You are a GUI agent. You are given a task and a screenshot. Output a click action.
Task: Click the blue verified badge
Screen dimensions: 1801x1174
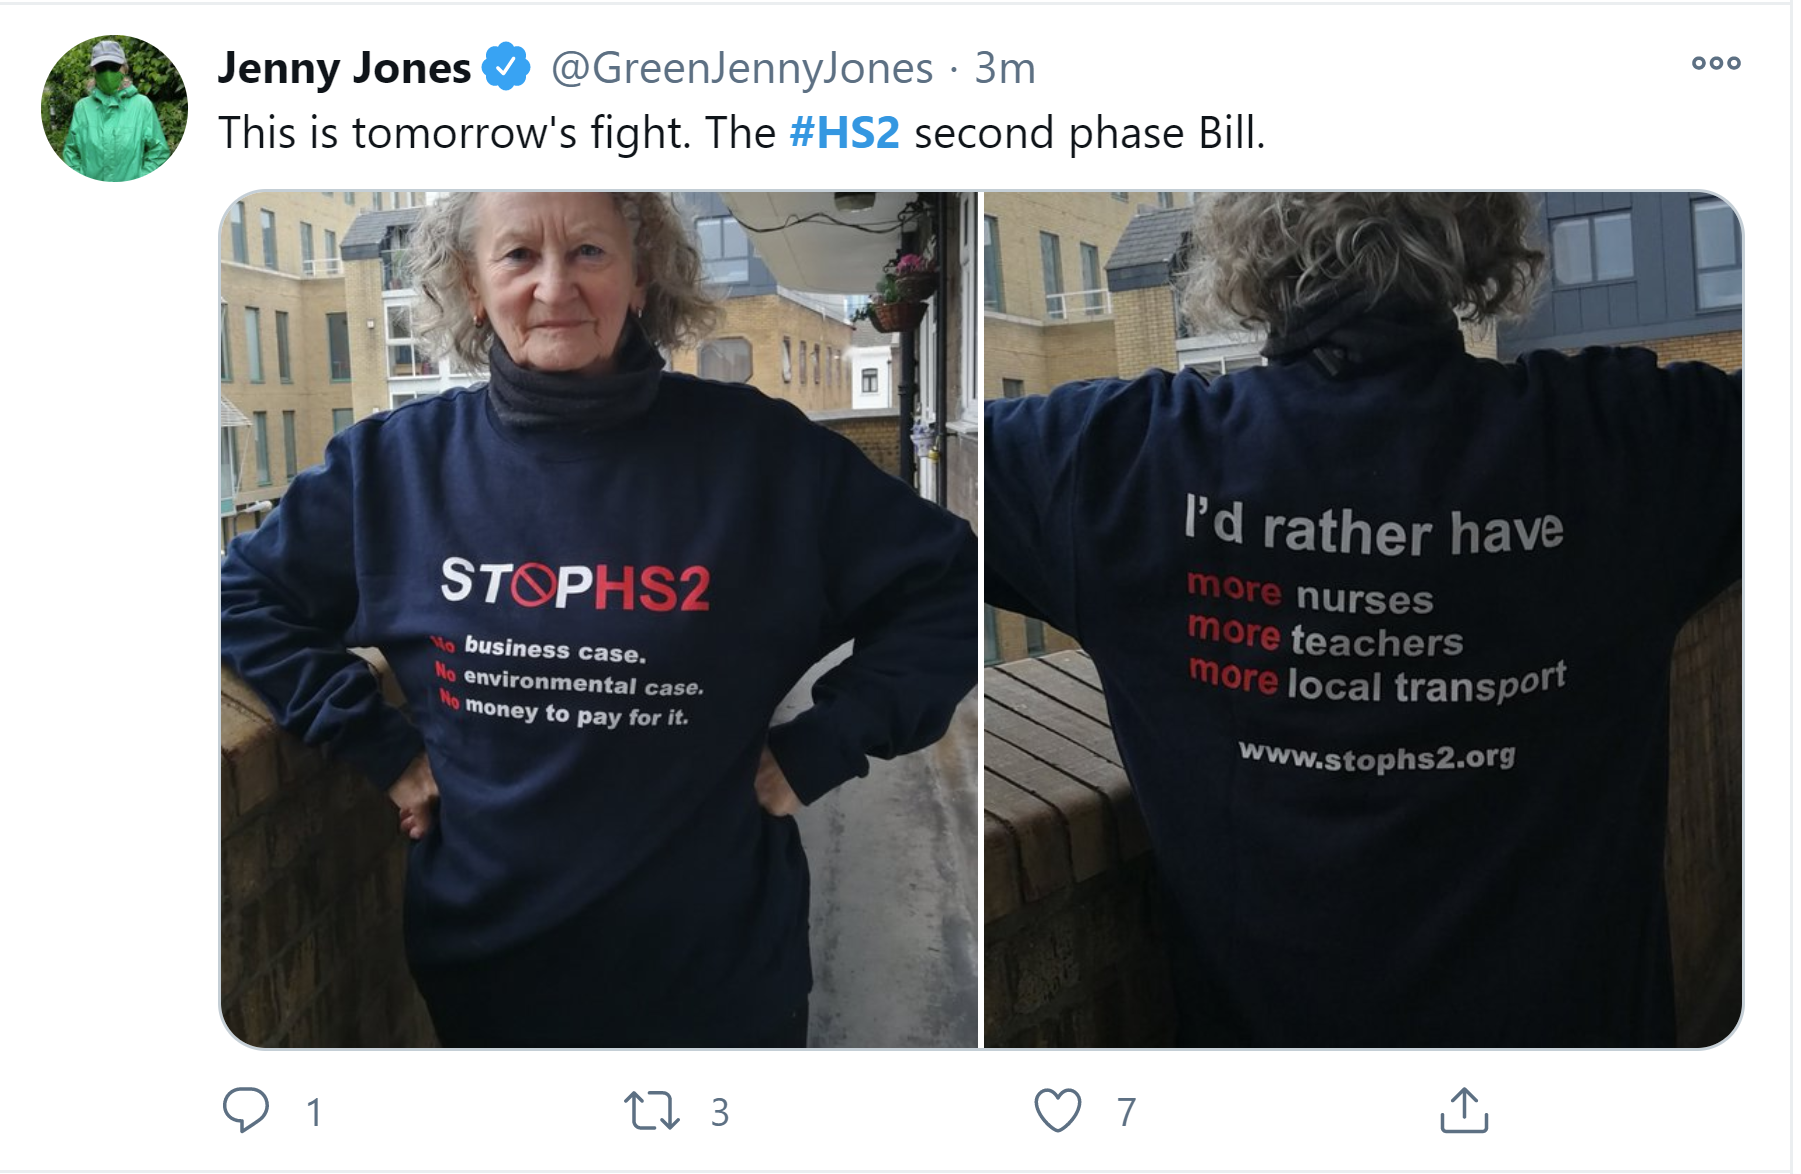(x=506, y=67)
